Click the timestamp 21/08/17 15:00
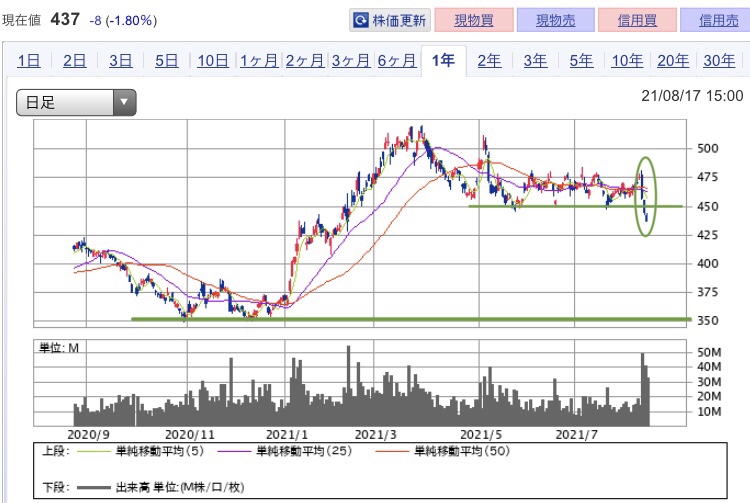This screenshot has width=750, height=503. click(692, 96)
